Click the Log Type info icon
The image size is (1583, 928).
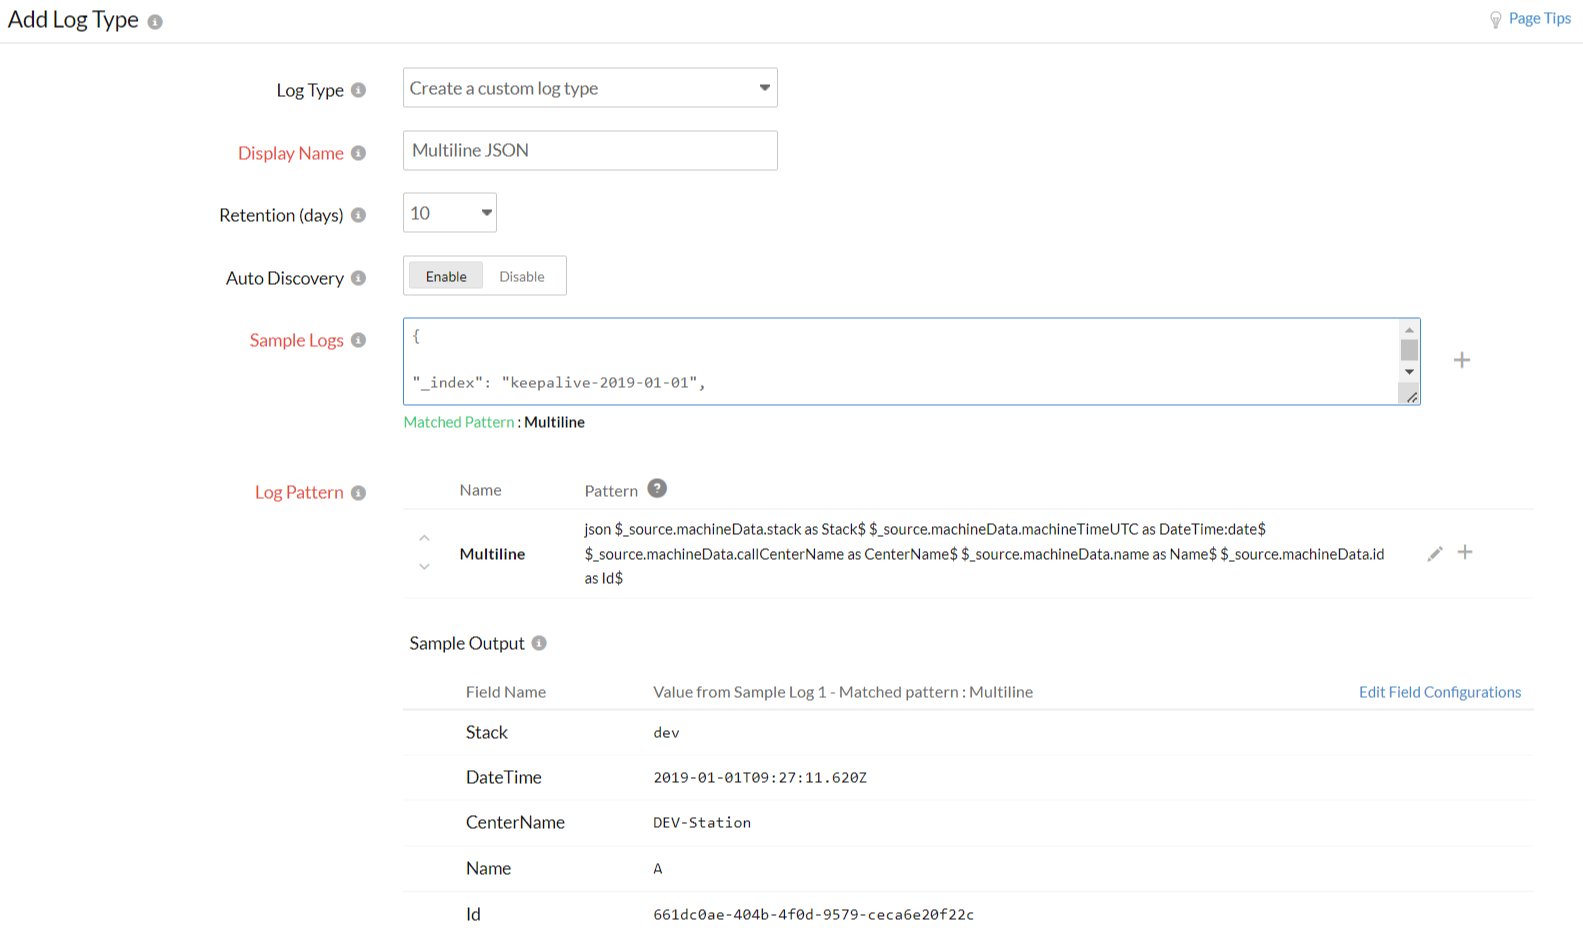[358, 90]
